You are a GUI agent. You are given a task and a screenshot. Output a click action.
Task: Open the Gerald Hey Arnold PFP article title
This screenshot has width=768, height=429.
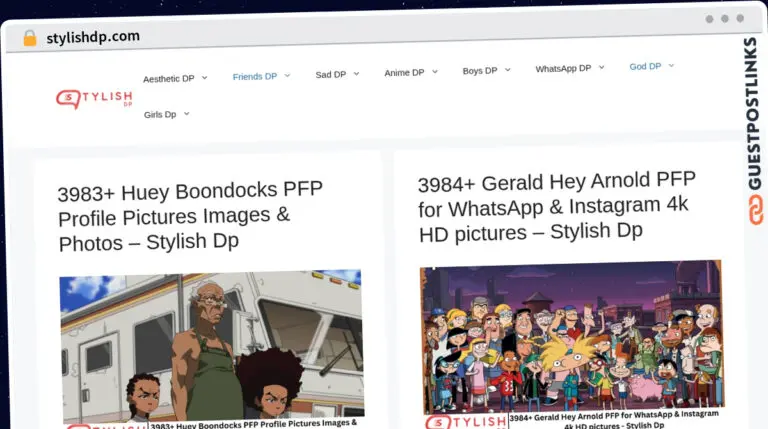pyautogui.click(x=556, y=207)
